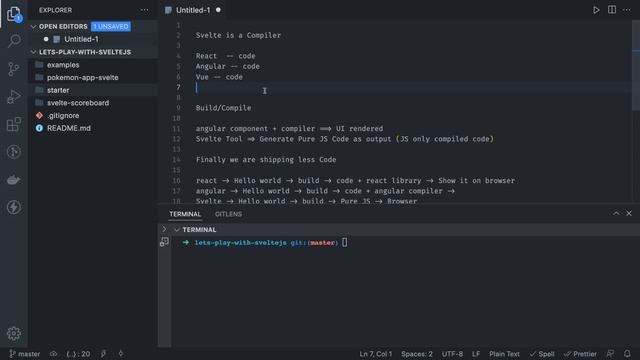Click the cloud sync icon in status bar
640x360 pixels.
(x=53, y=354)
